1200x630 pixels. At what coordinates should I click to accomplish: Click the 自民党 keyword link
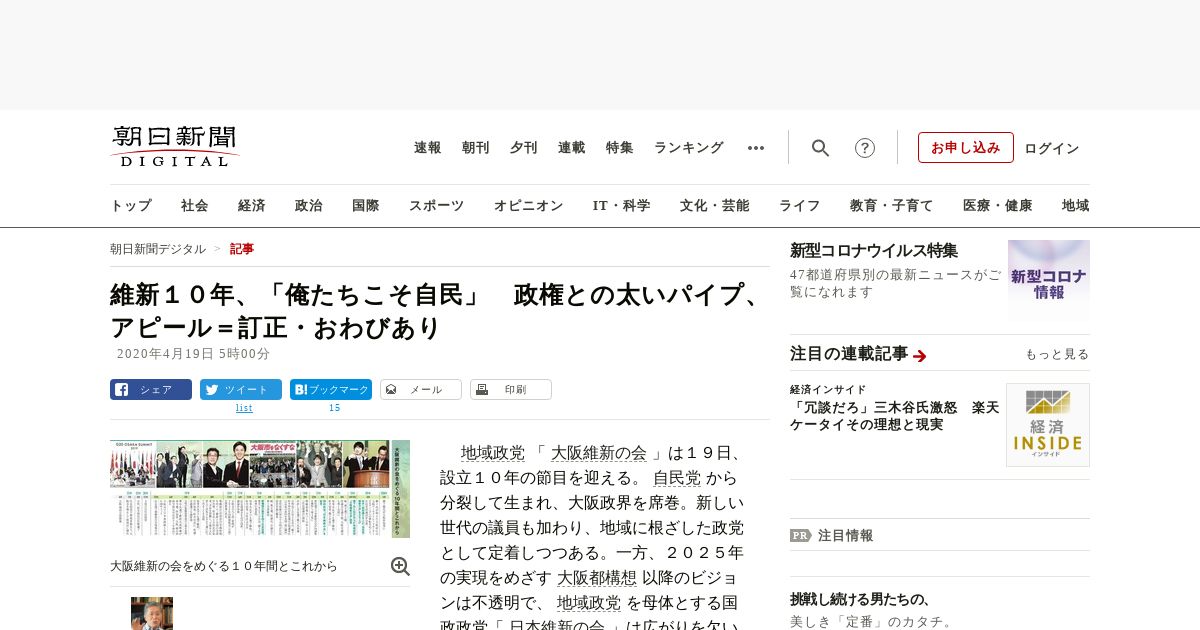[677, 477]
